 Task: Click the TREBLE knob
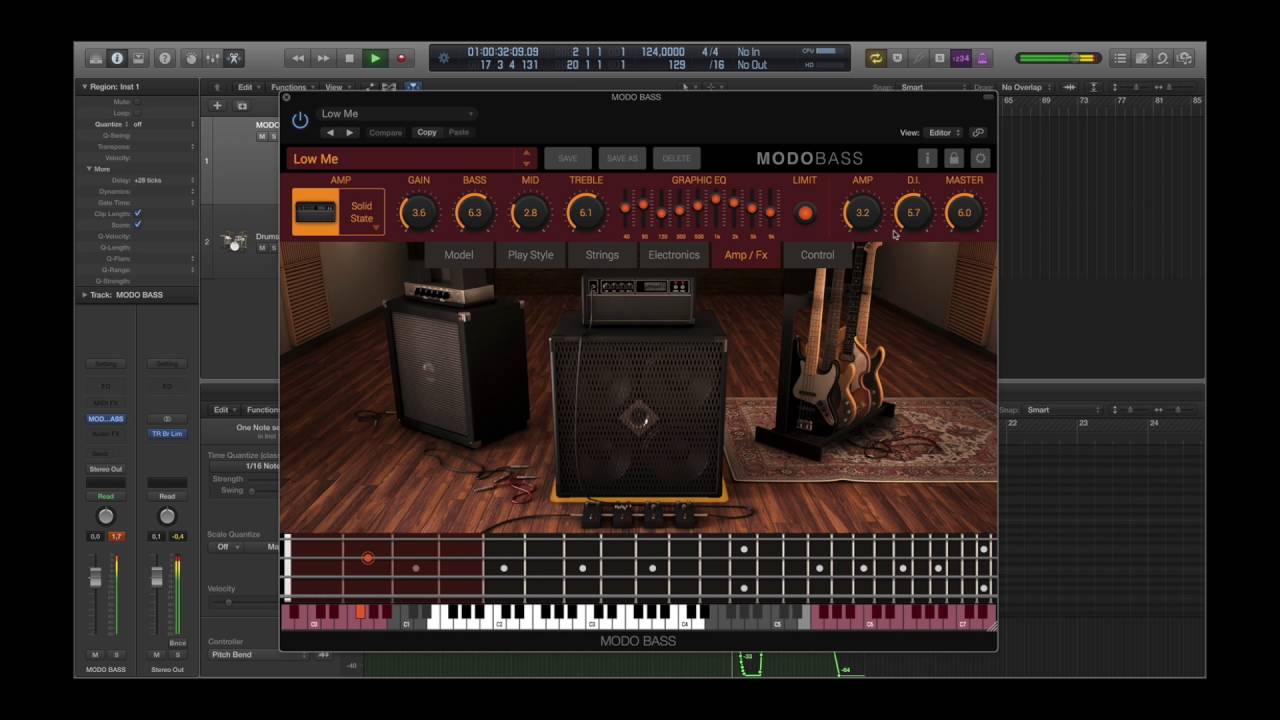pyautogui.click(x=585, y=212)
